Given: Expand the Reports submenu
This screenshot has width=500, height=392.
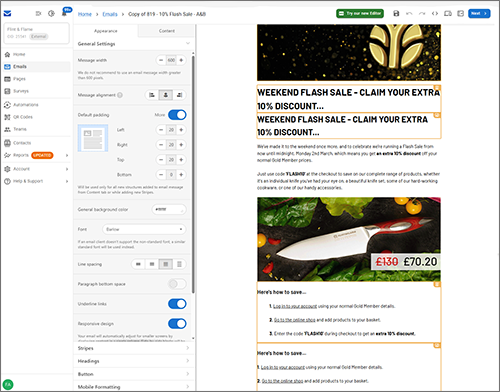Looking at the screenshot, I should 67,155.
